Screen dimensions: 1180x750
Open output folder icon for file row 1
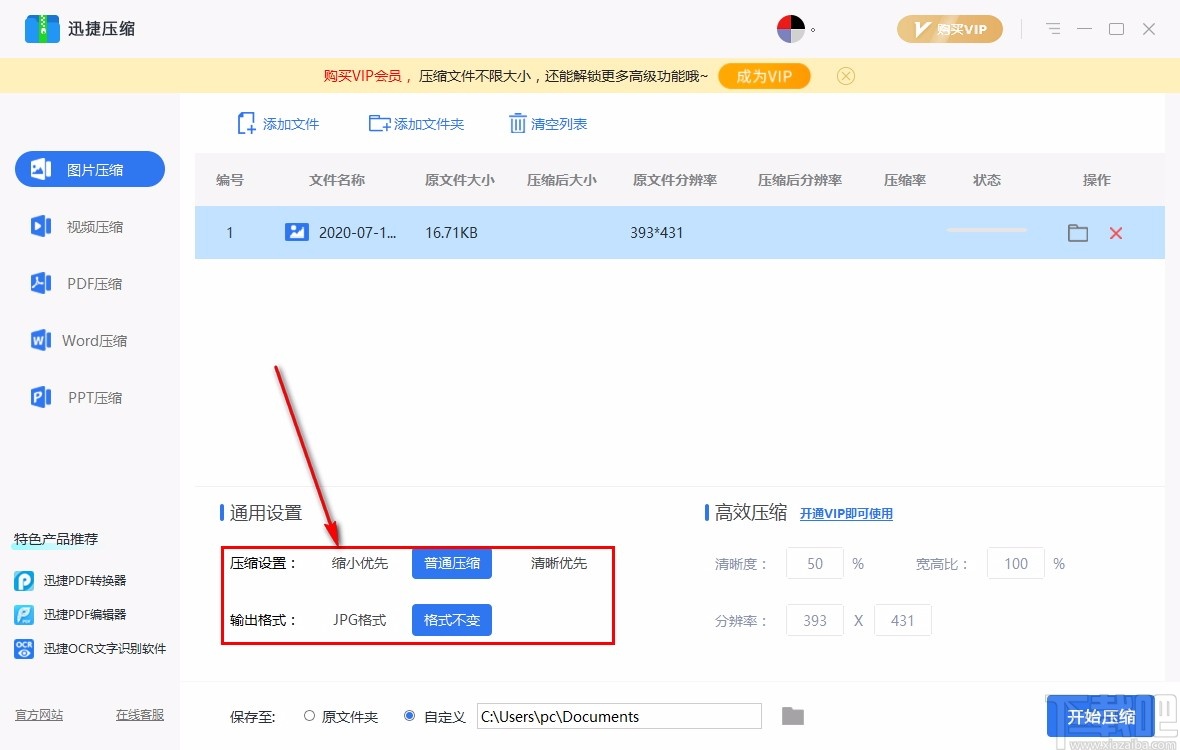click(1077, 232)
